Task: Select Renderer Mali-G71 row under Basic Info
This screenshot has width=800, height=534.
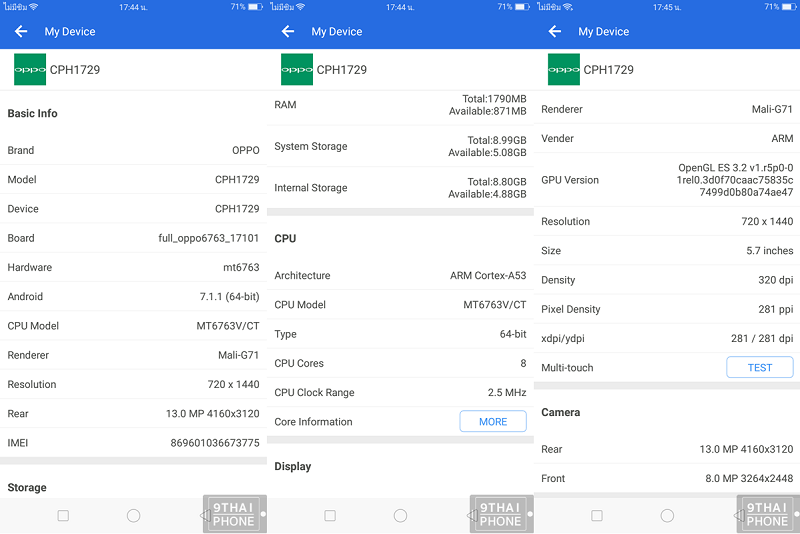Action: 133,355
